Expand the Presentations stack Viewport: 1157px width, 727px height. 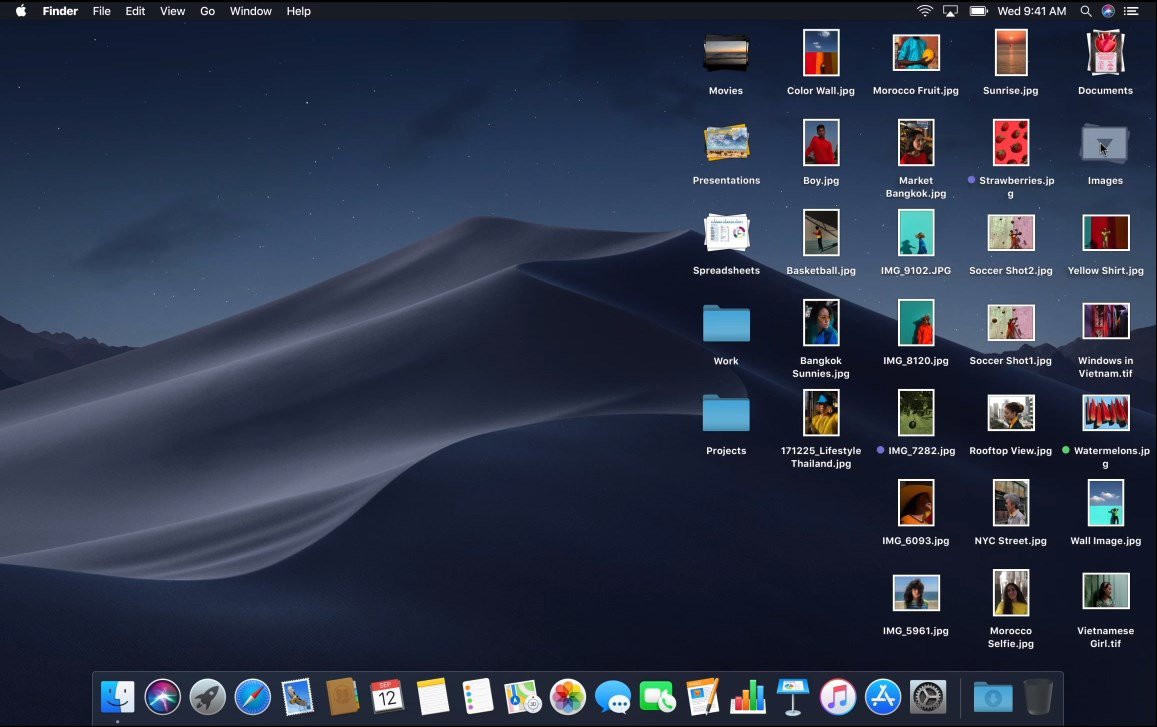726,143
